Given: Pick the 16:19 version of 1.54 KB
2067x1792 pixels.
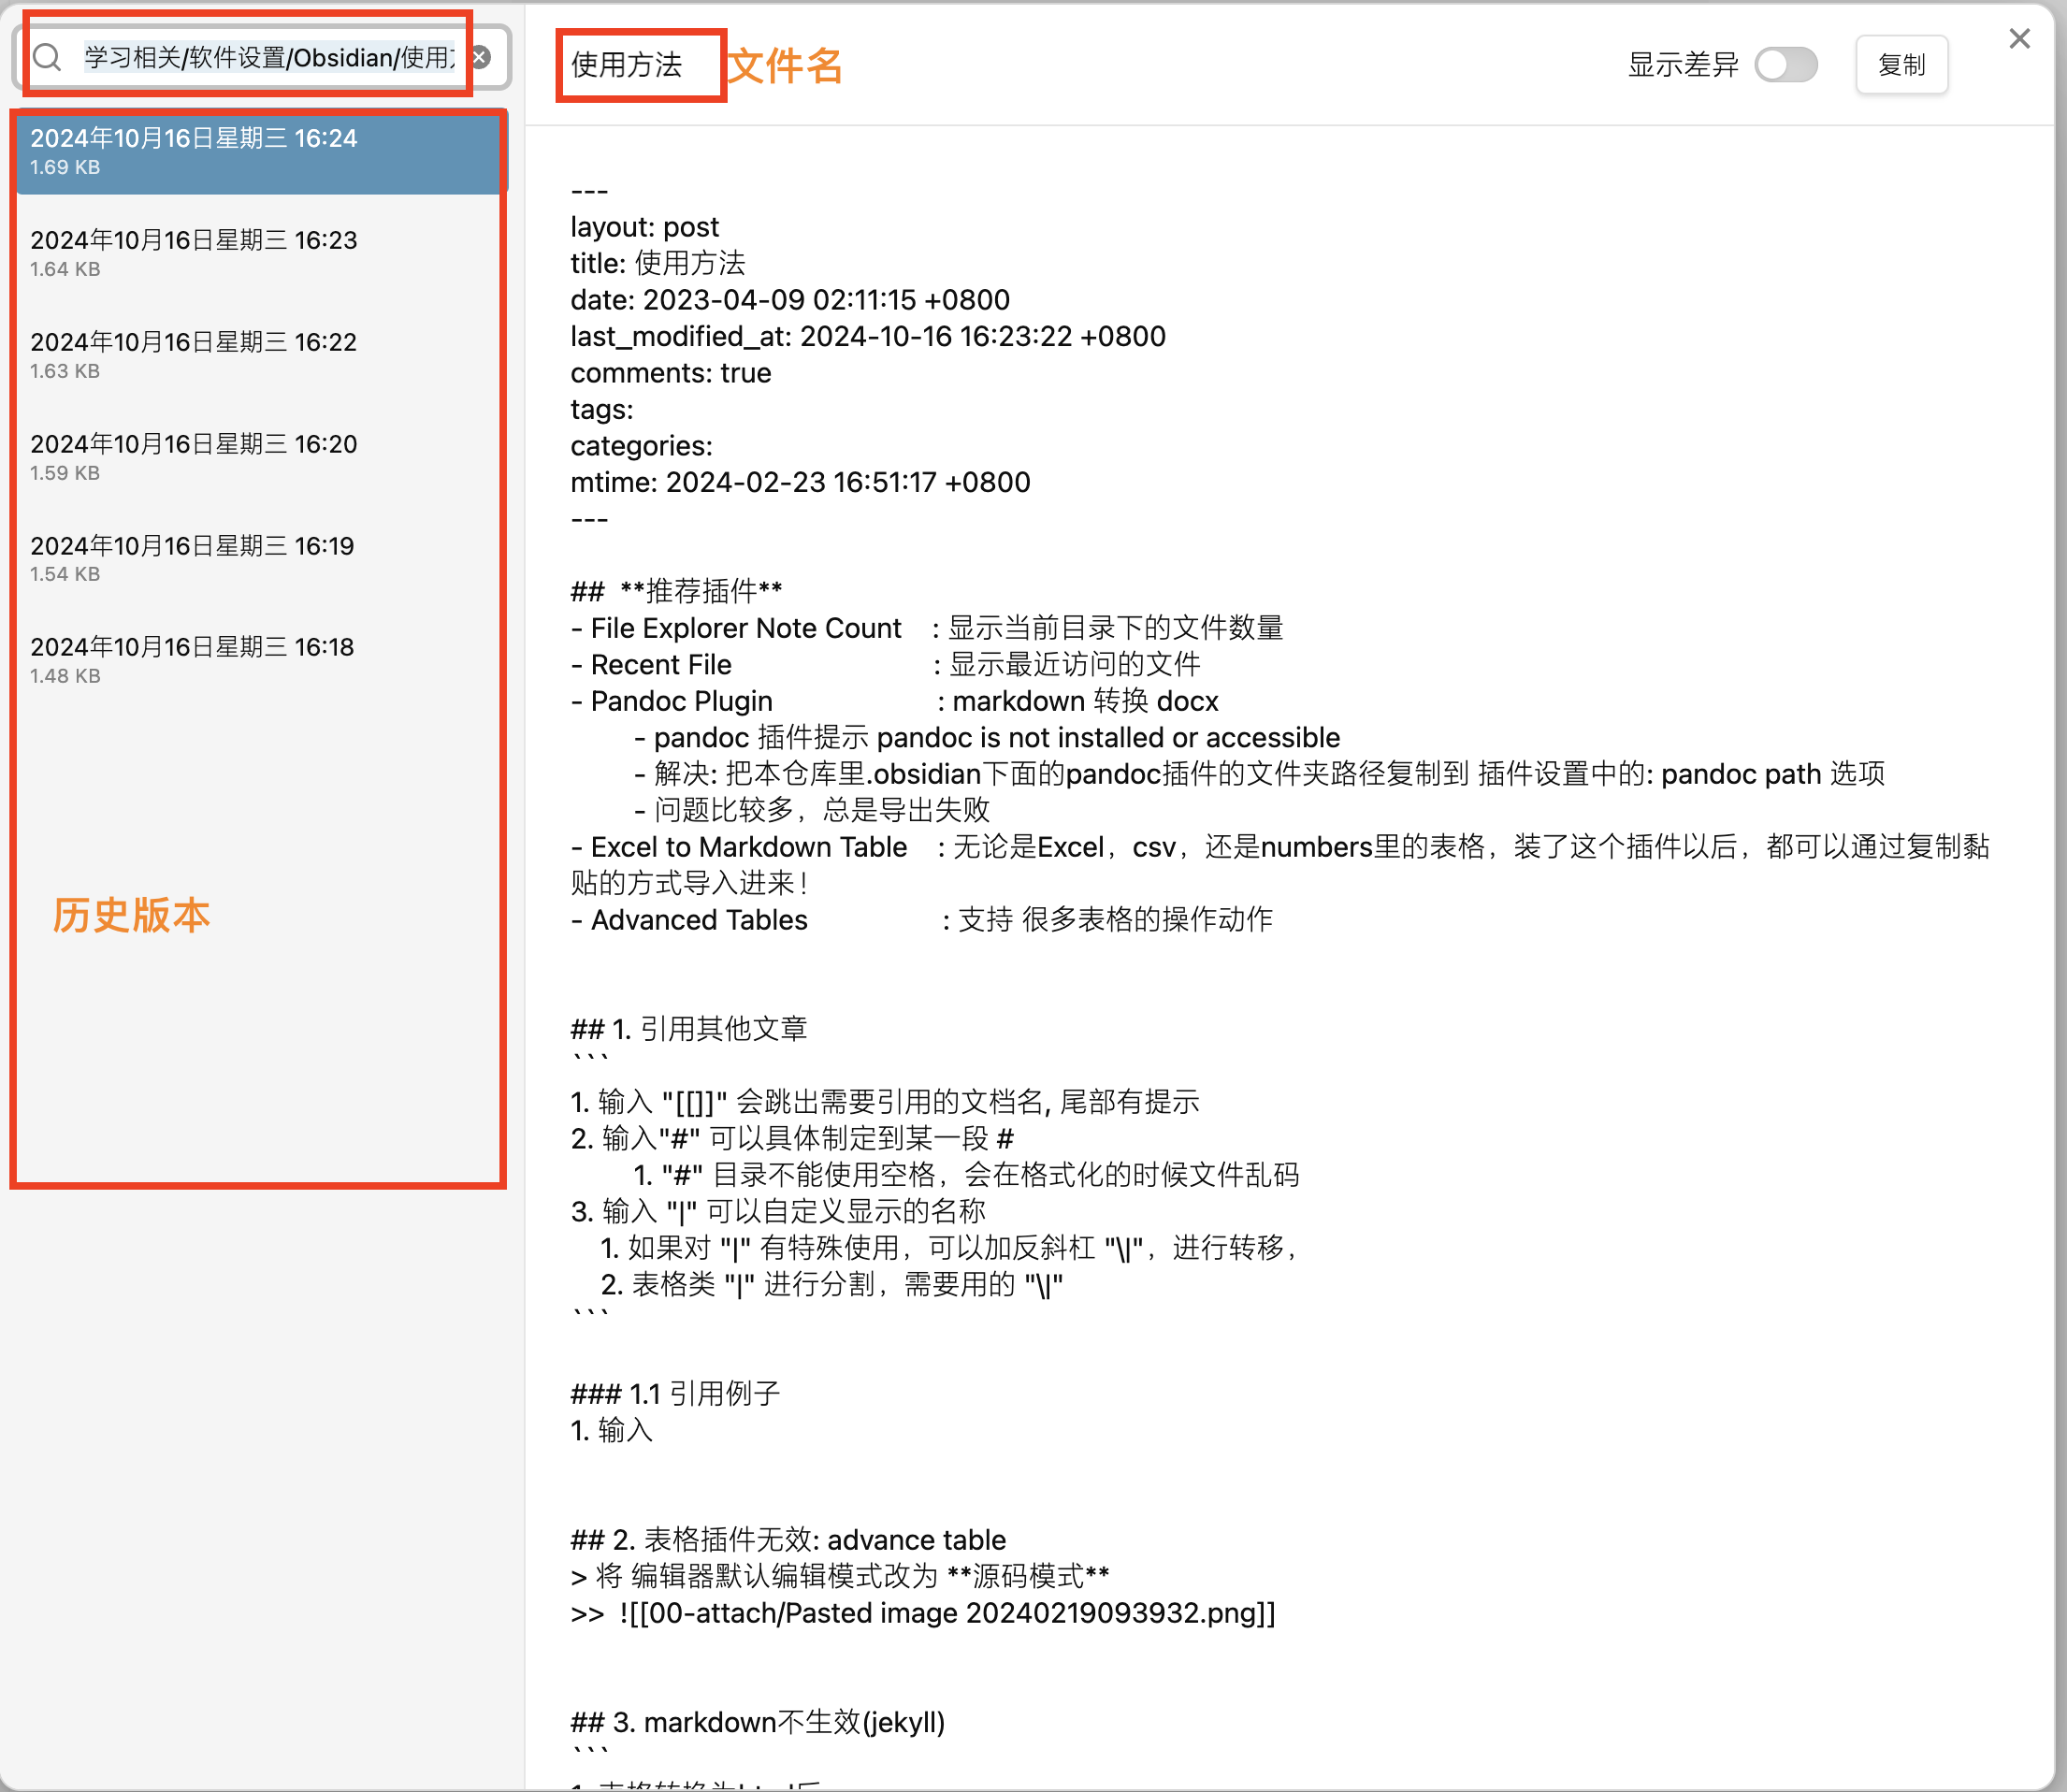Looking at the screenshot, I should 260,558.
